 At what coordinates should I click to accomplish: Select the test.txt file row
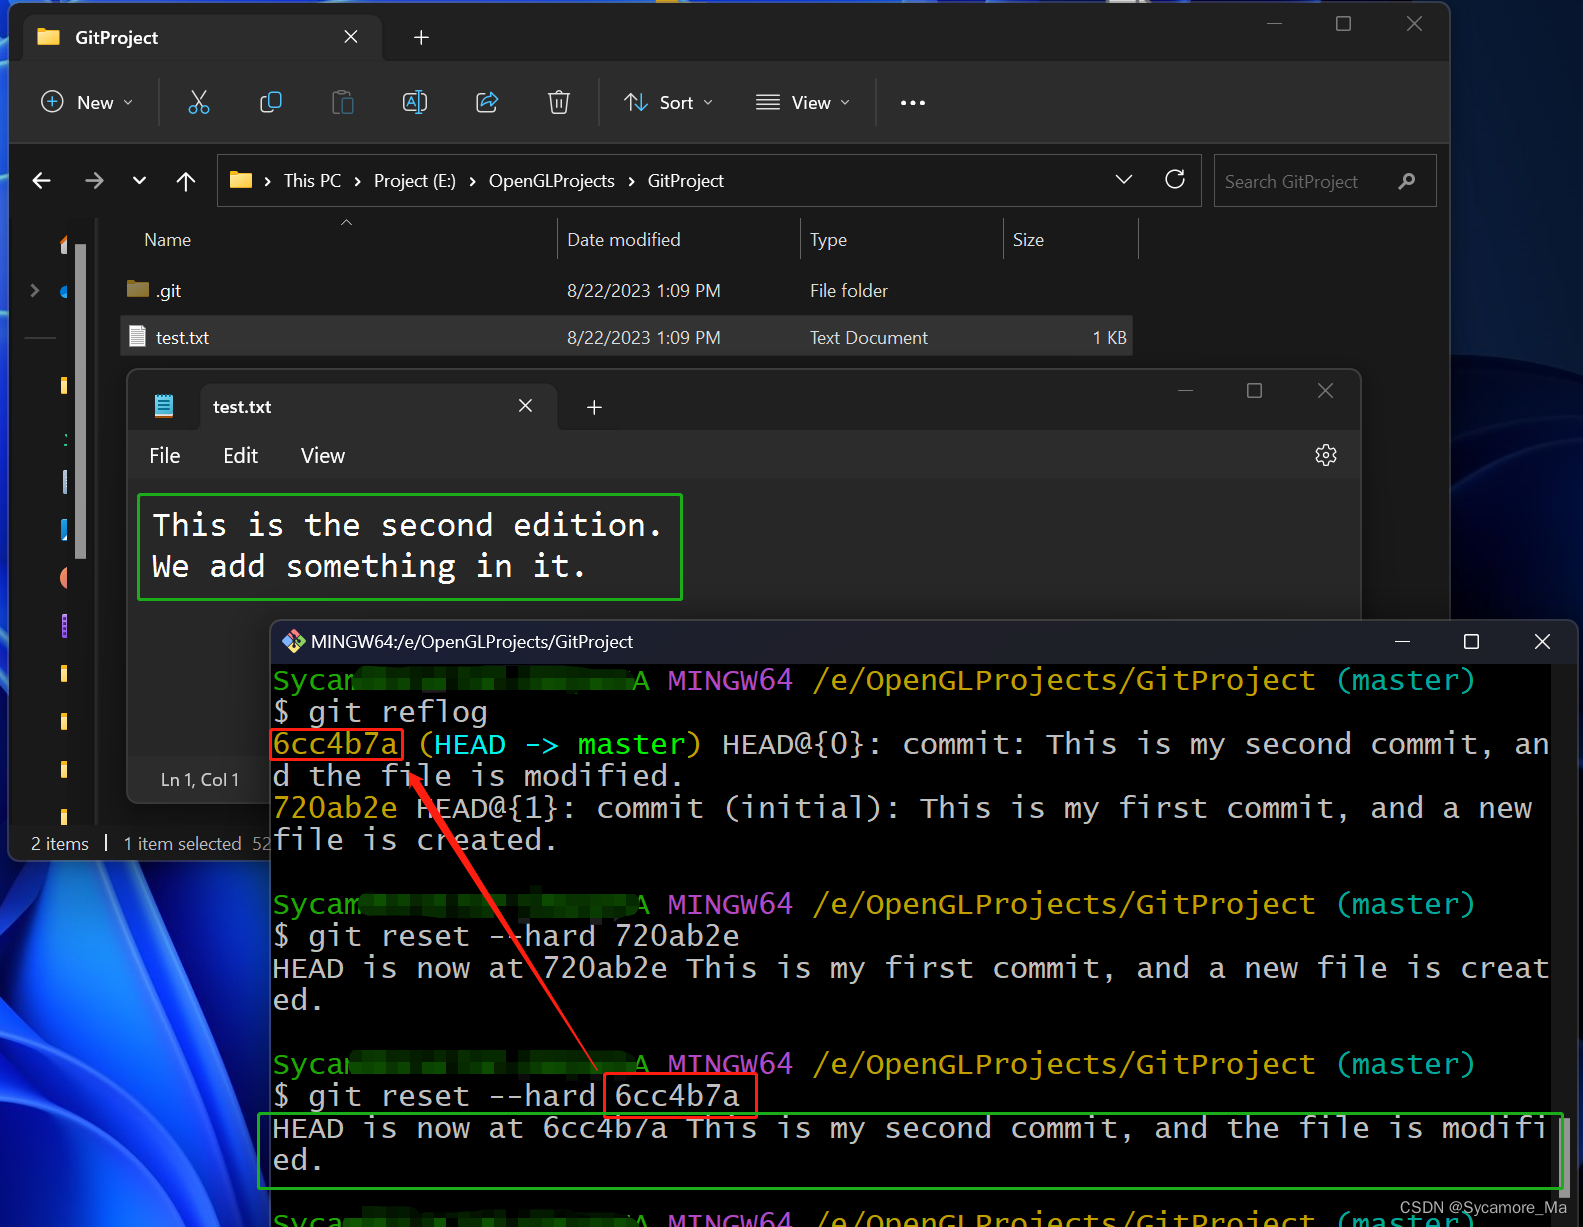627,337
